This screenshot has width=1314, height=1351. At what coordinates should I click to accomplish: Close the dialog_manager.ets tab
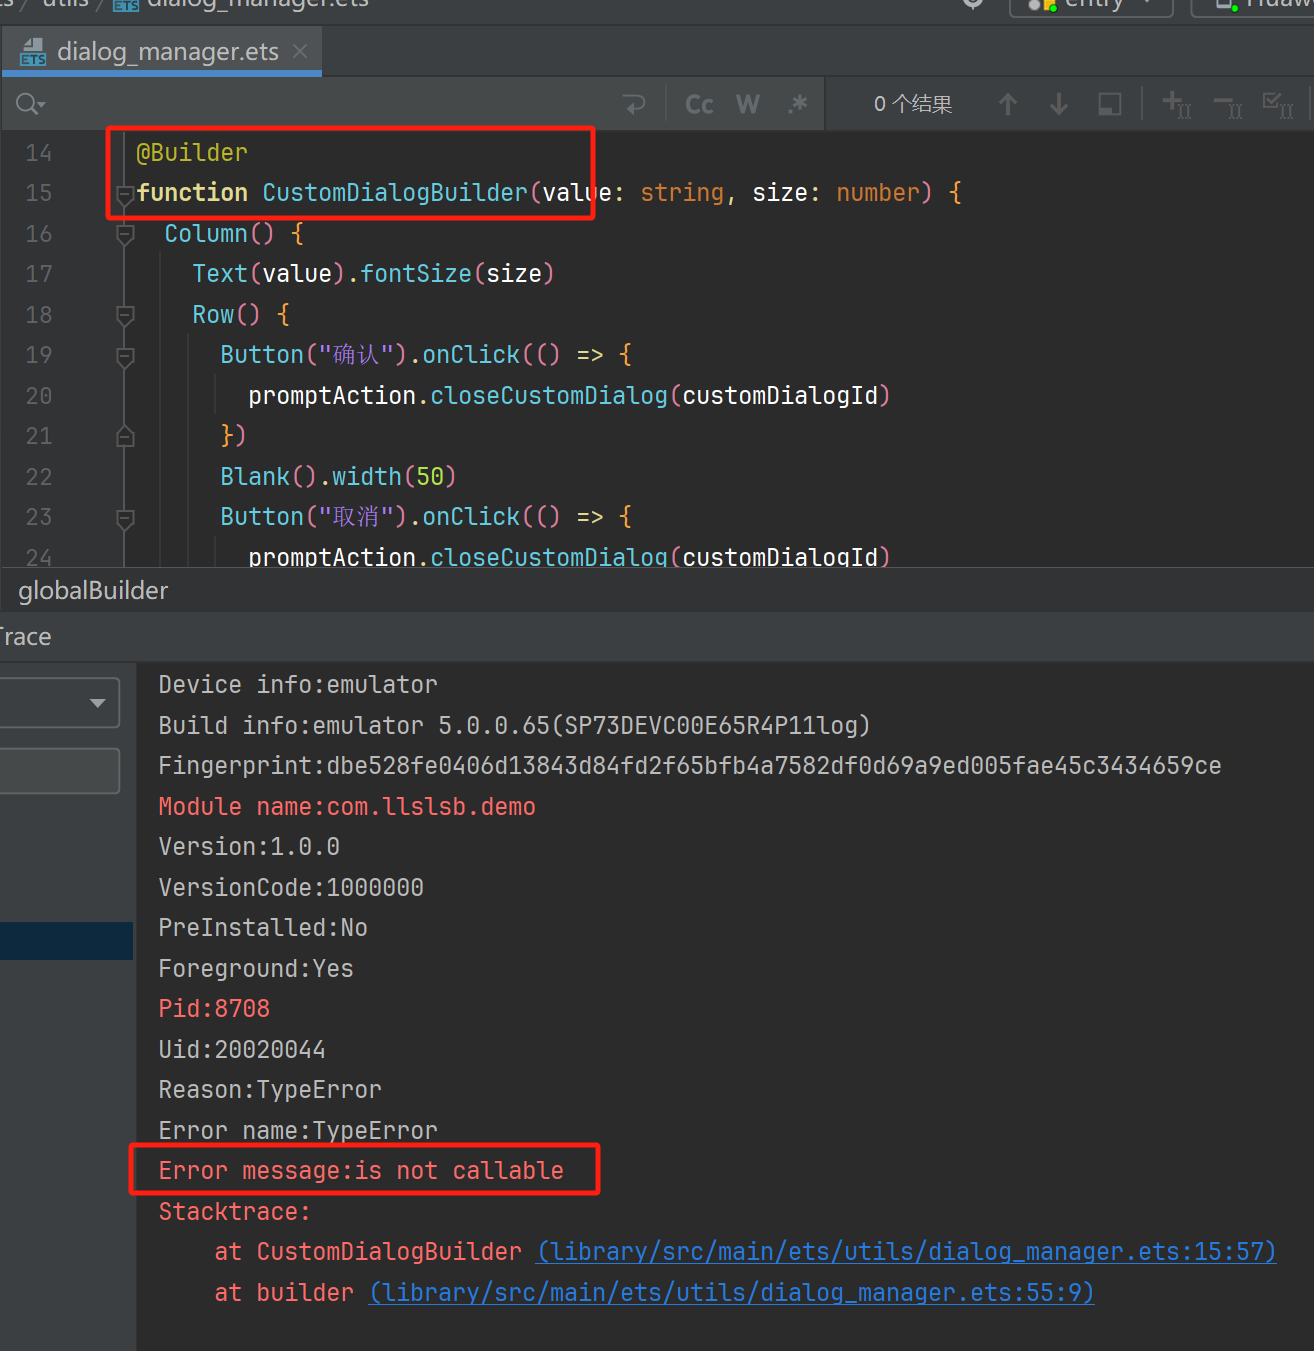pos(300,51)
